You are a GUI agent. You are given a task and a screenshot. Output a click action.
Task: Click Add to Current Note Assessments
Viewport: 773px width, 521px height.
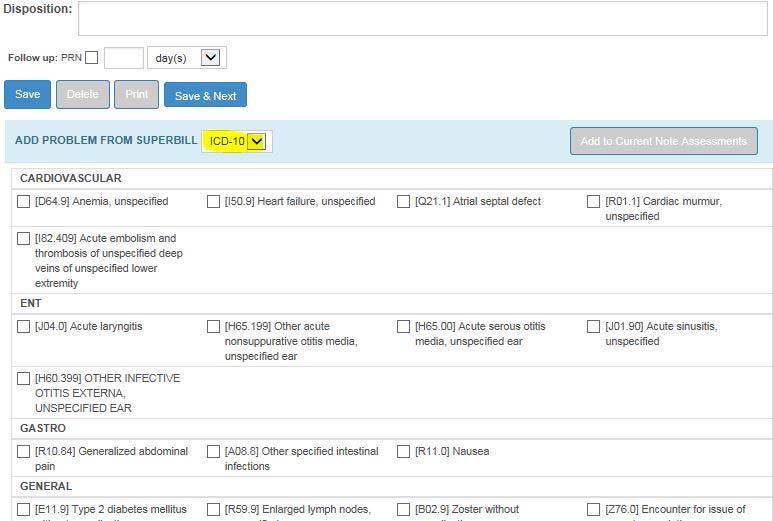pos(663,141)
